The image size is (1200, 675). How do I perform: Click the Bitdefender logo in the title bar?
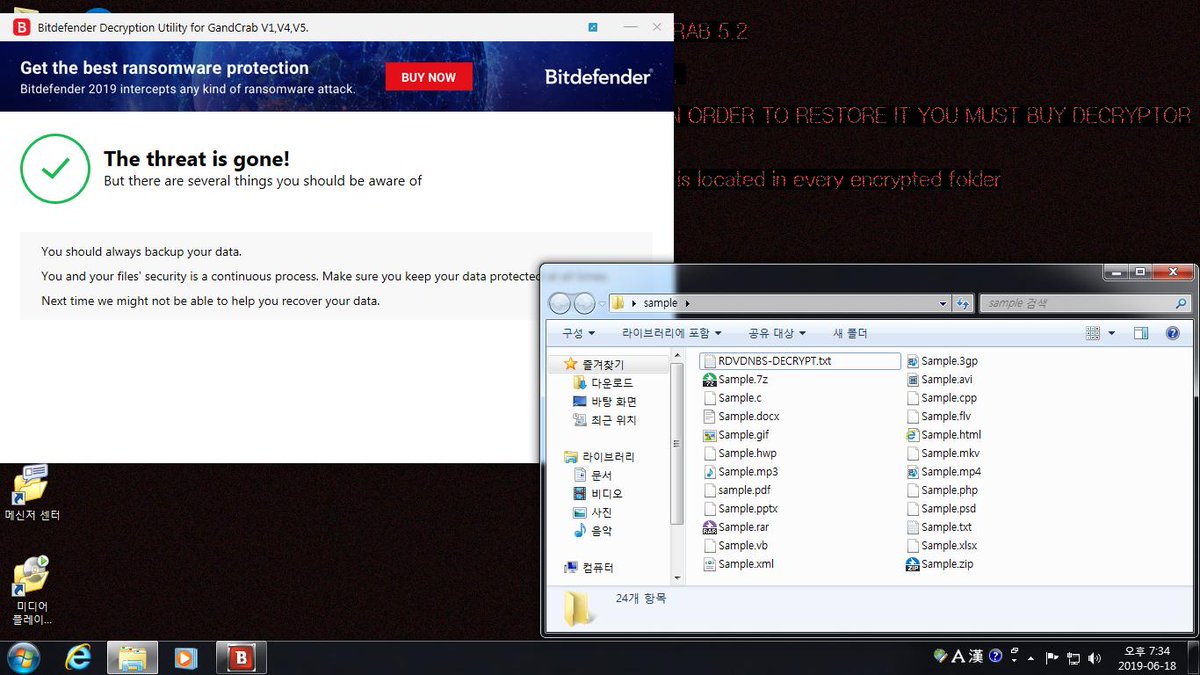click(x=21, y=28)
